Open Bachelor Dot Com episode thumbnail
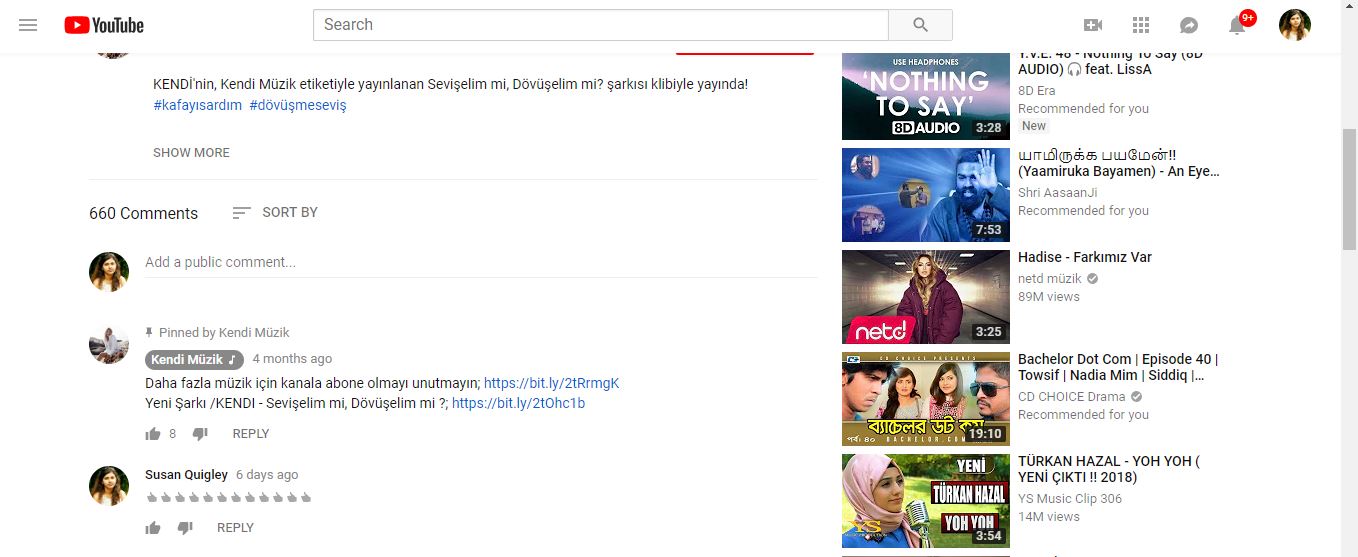1358x557 pixels. coord(926,399)
